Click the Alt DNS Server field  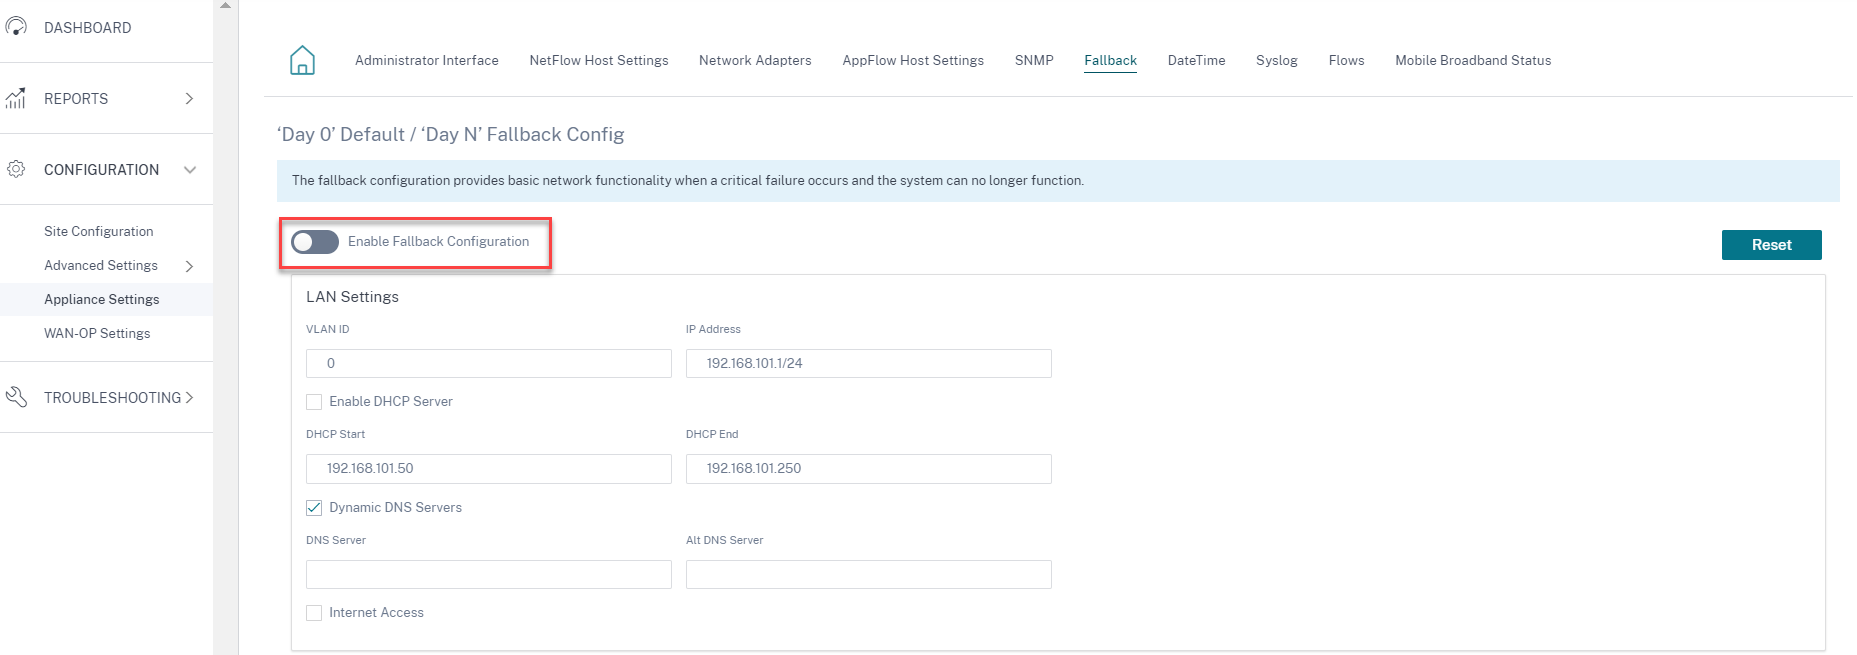[869, 574]
